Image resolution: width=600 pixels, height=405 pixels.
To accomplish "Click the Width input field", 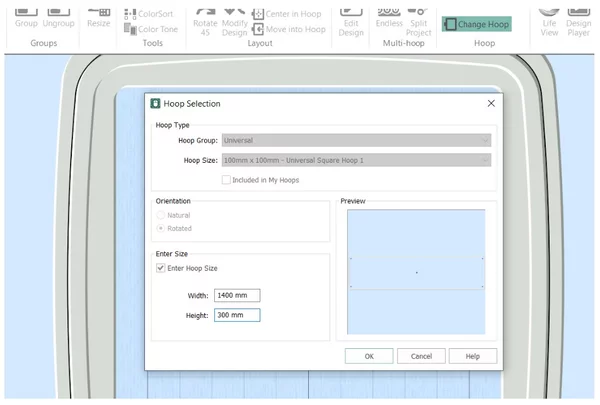I will pyautogui.click(x=237, y=295).
